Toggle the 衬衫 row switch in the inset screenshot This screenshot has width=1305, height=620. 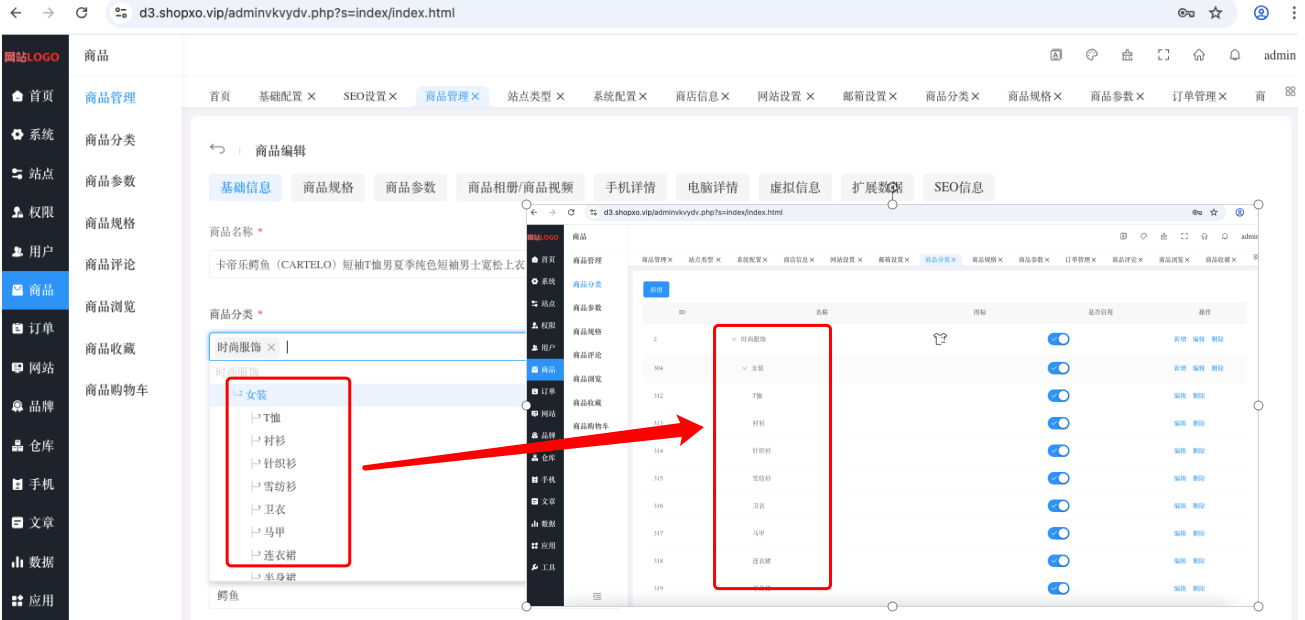[x=1058, y=423]
